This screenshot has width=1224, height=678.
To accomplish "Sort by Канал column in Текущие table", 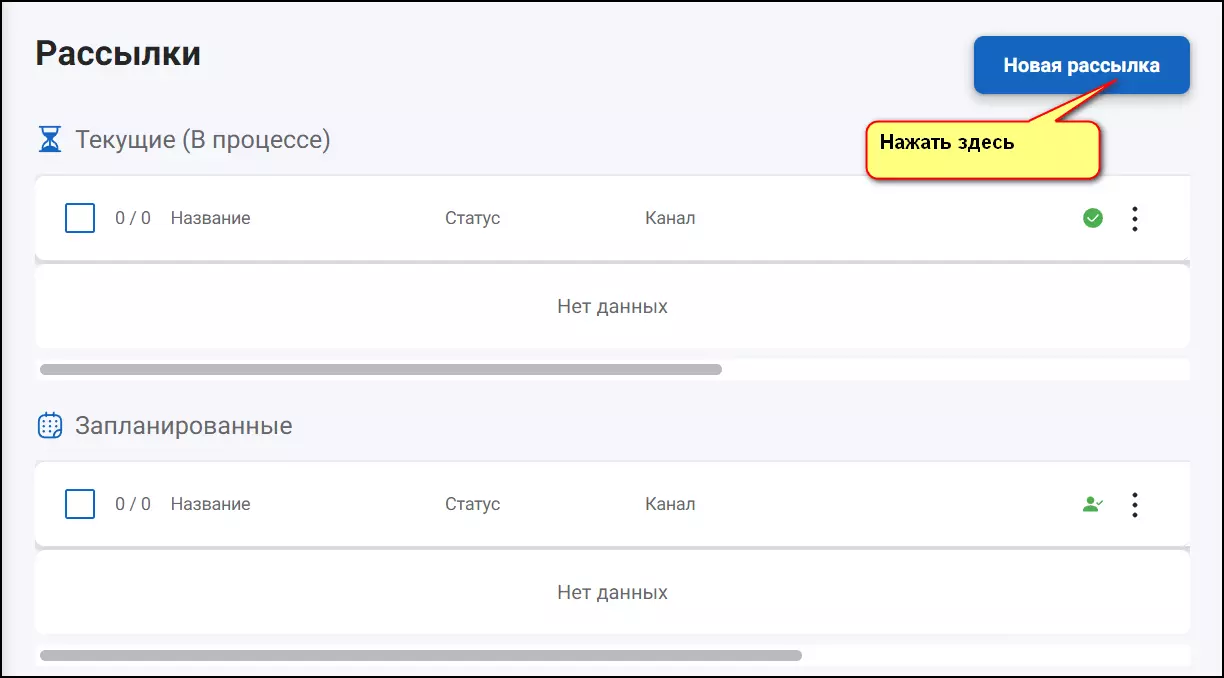I will pos(670,218).
